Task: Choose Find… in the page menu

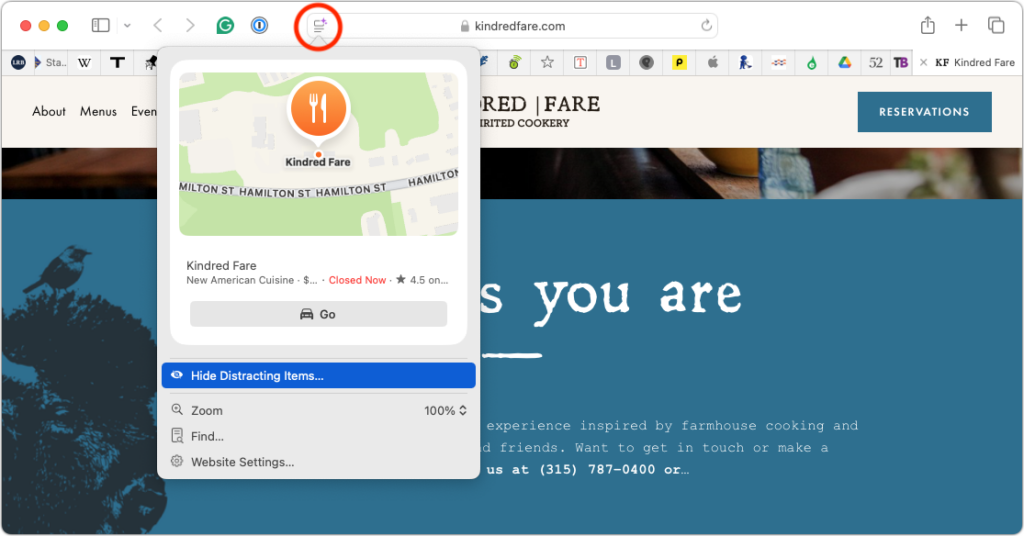Action: click(x=207, y=436)
